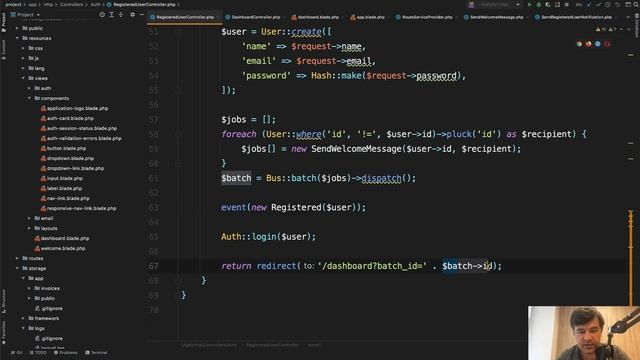
Task: Click project root in breadcrumb path
Action: point(13,4)
